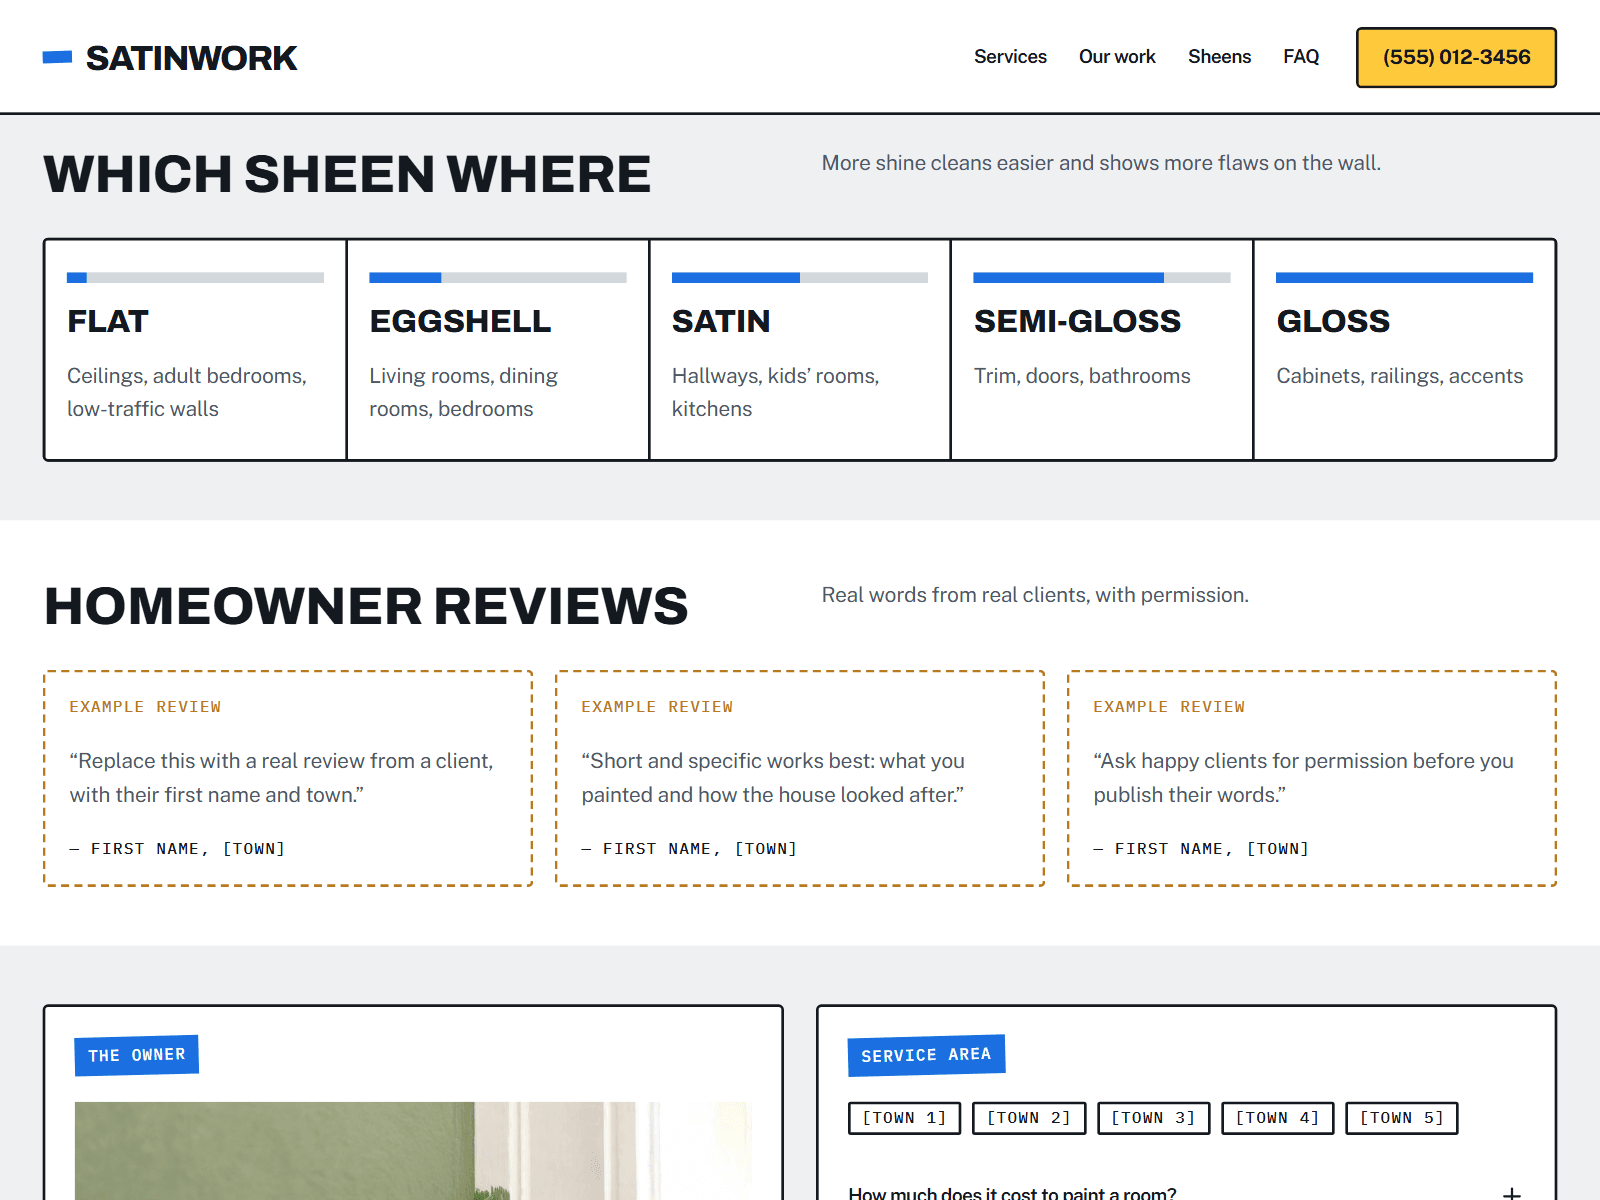
Task: Go to Our work page
Action: click(x=1117, y=57)
